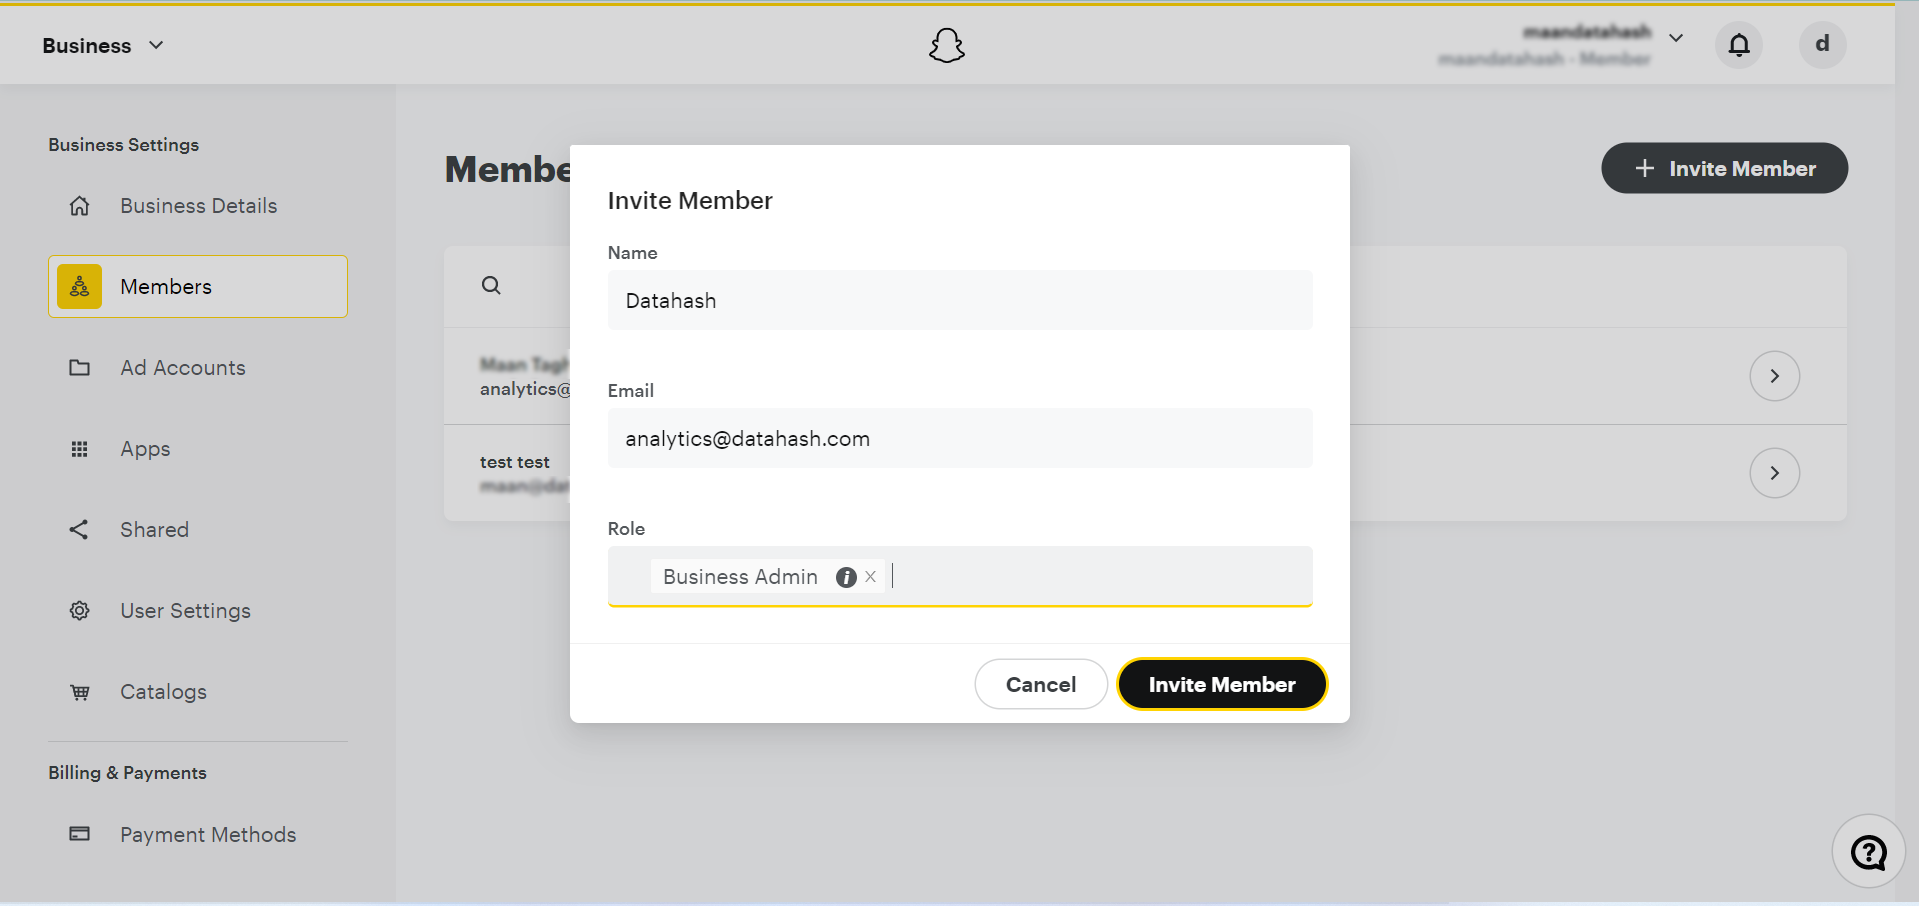The height and width of the screenshot is (906, 1919).
Task: Open the help chat bubble icon
Action: [1868, 852]
